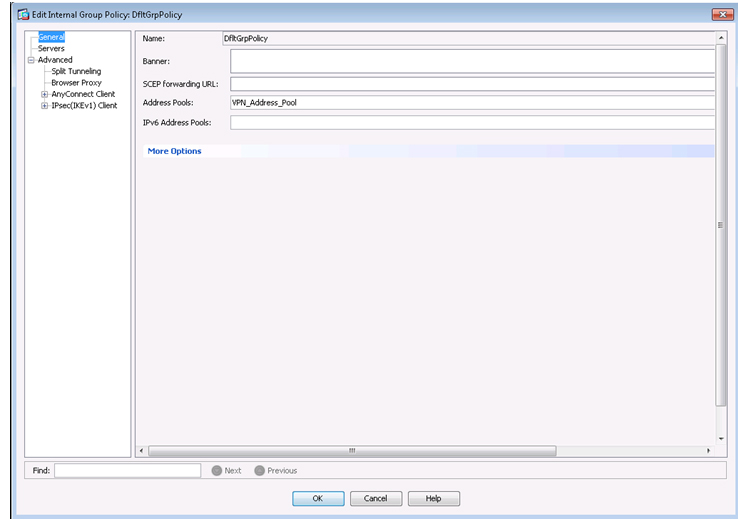The image size is (738, 522).
Task: Select General in the navigation tree
Action: pos(51,37)
